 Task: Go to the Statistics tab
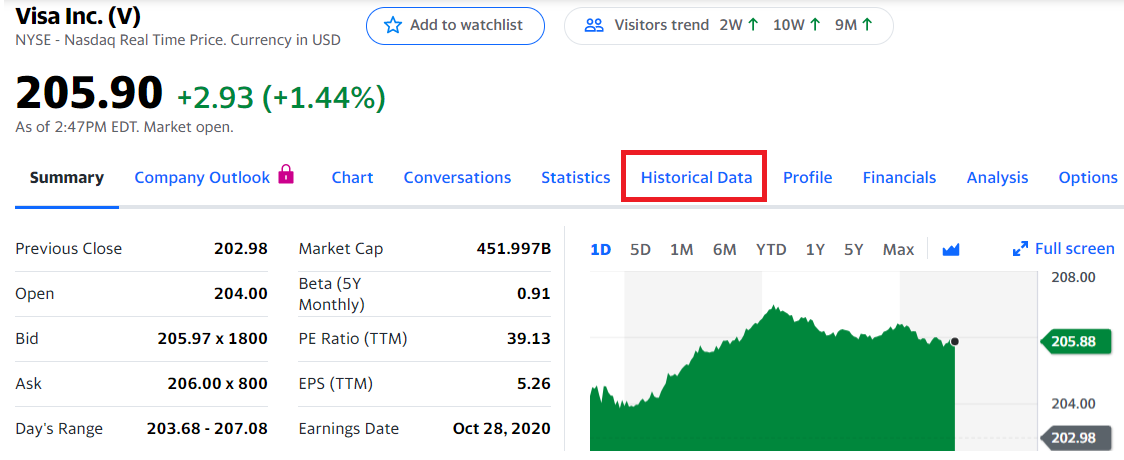click(x=576, y=178)
